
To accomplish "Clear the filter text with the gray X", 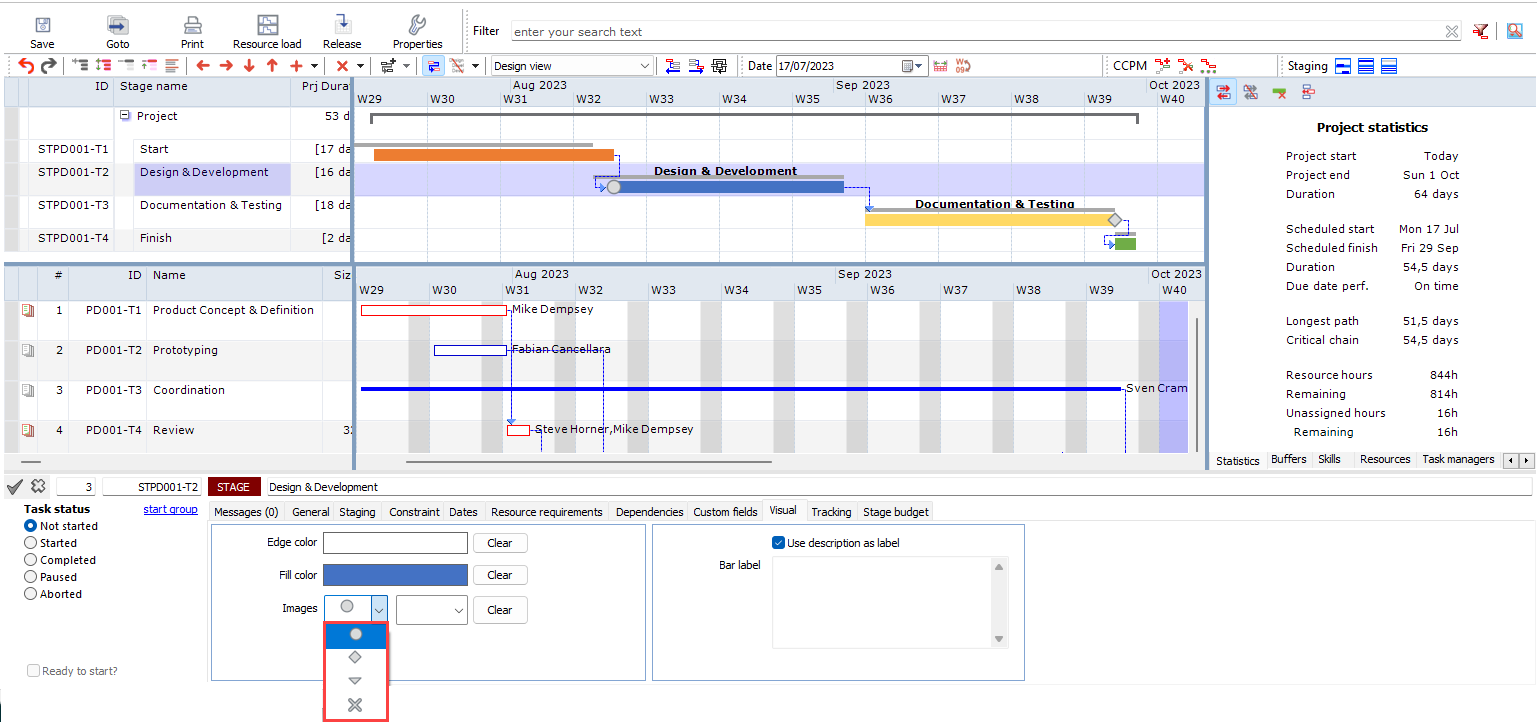I will (x=1452, y=32).
